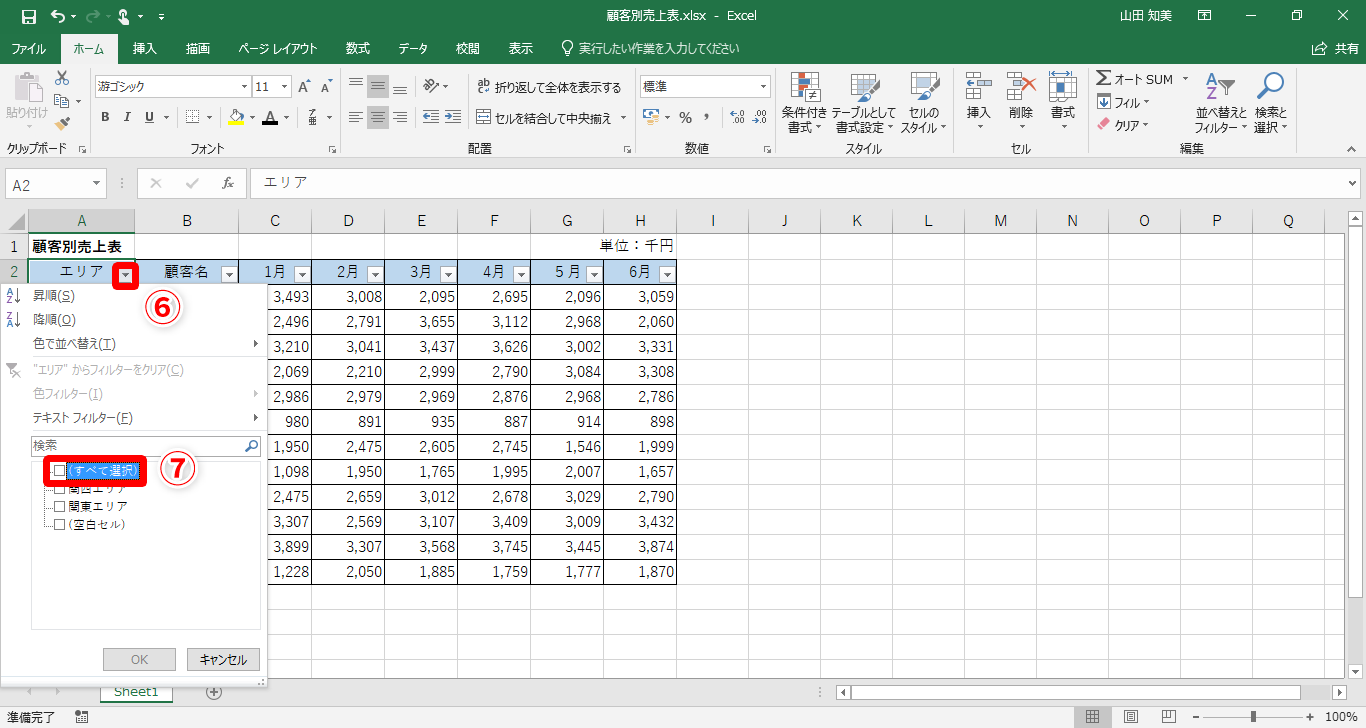Apply bold formatting with B icon

pos(105,117)
